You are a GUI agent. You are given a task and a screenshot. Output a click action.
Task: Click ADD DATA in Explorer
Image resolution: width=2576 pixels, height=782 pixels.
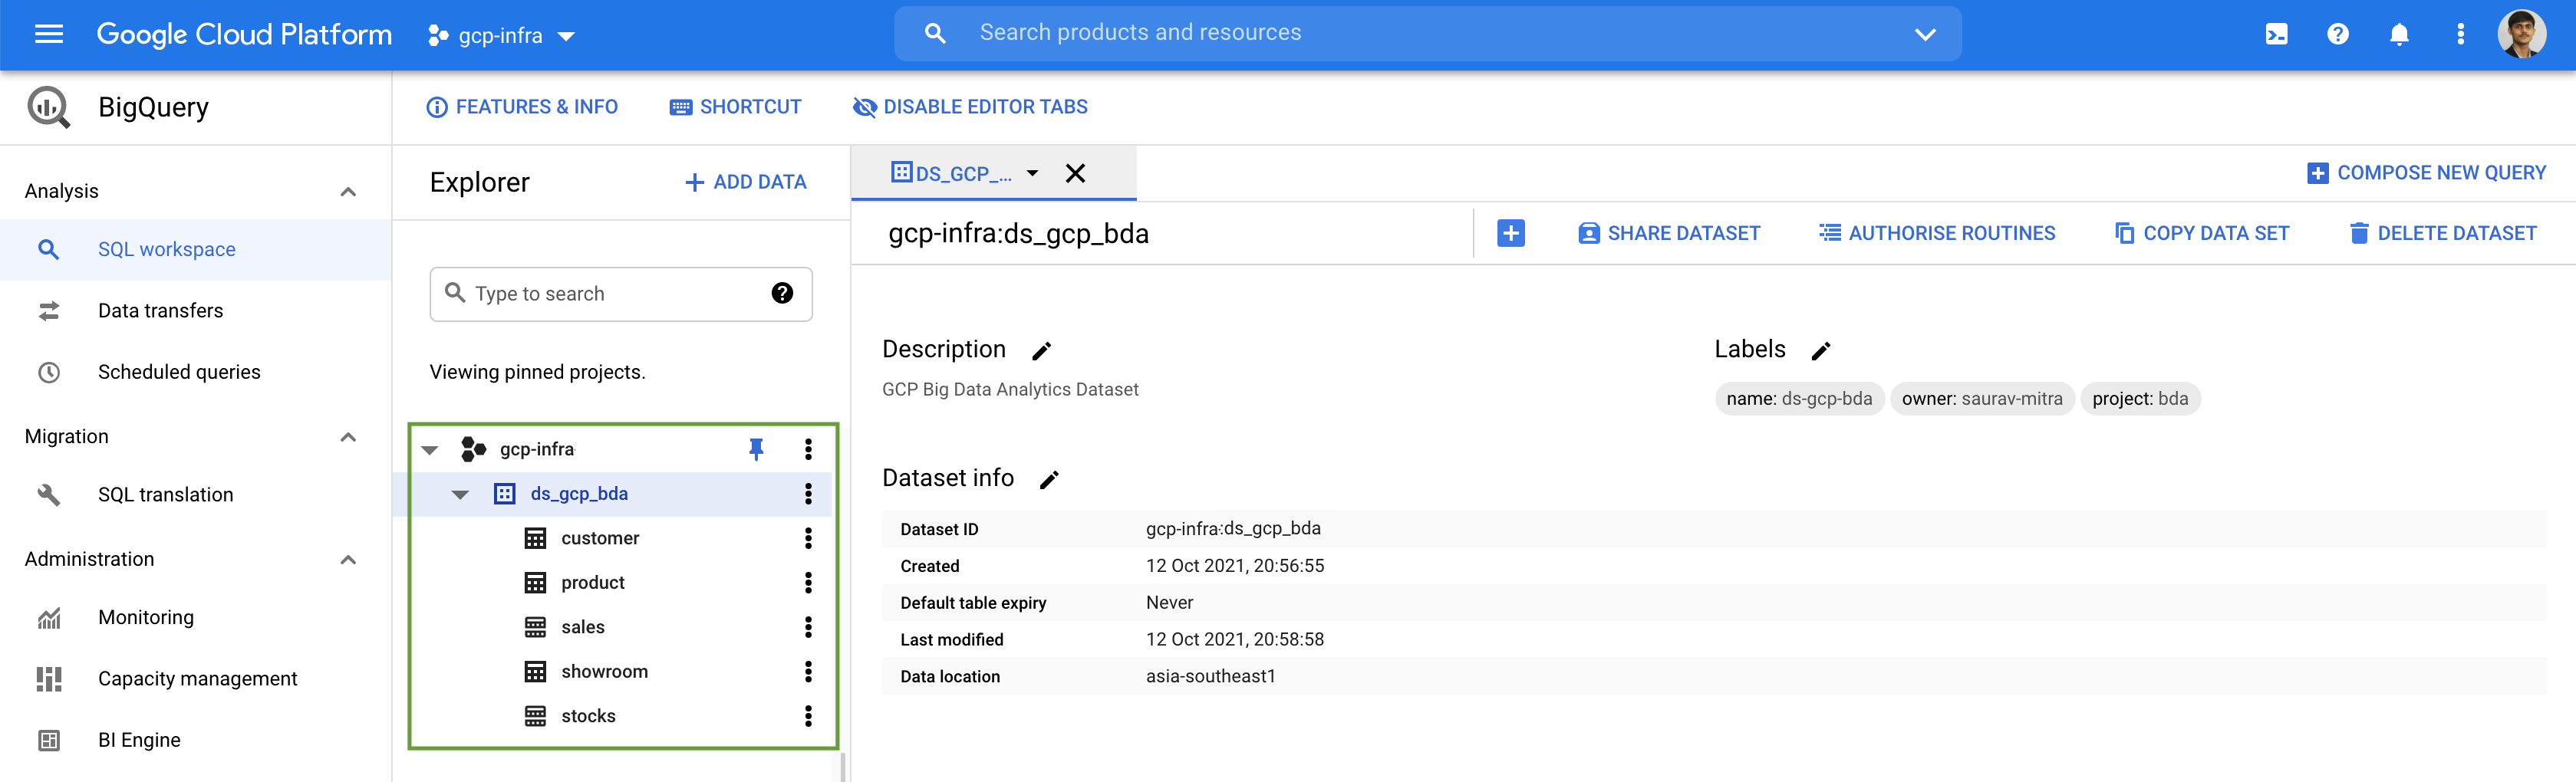[745, 182]
